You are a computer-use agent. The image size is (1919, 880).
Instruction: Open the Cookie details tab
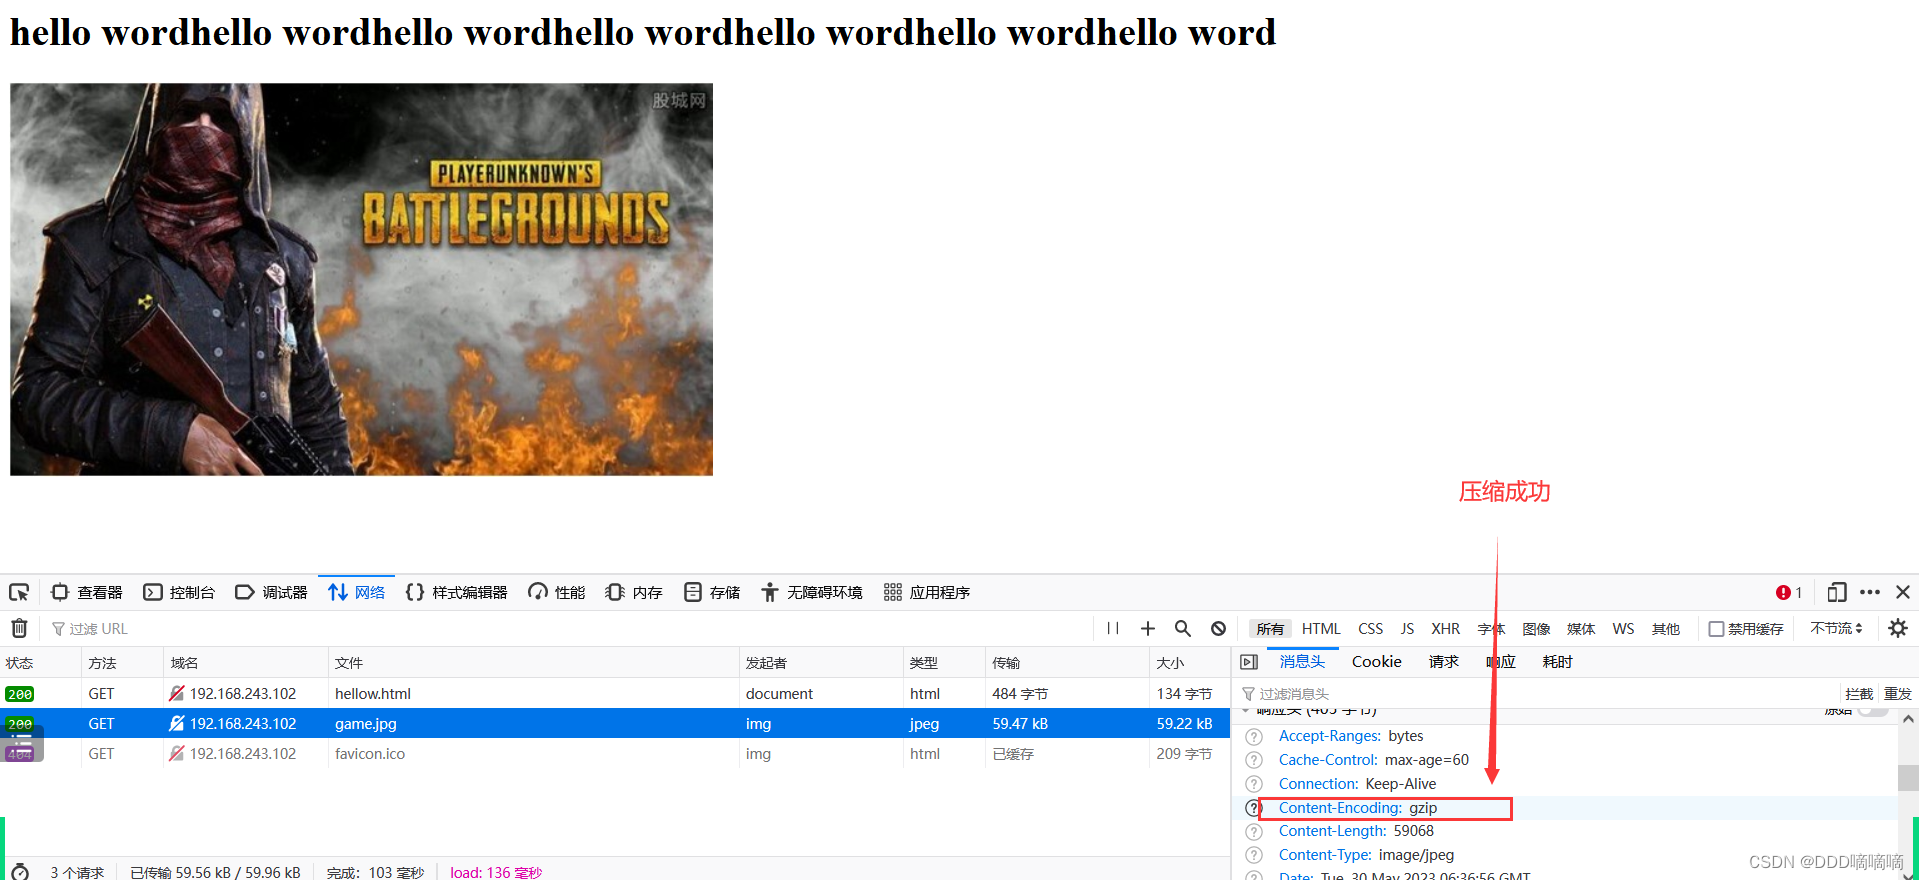coord(1377,661)
